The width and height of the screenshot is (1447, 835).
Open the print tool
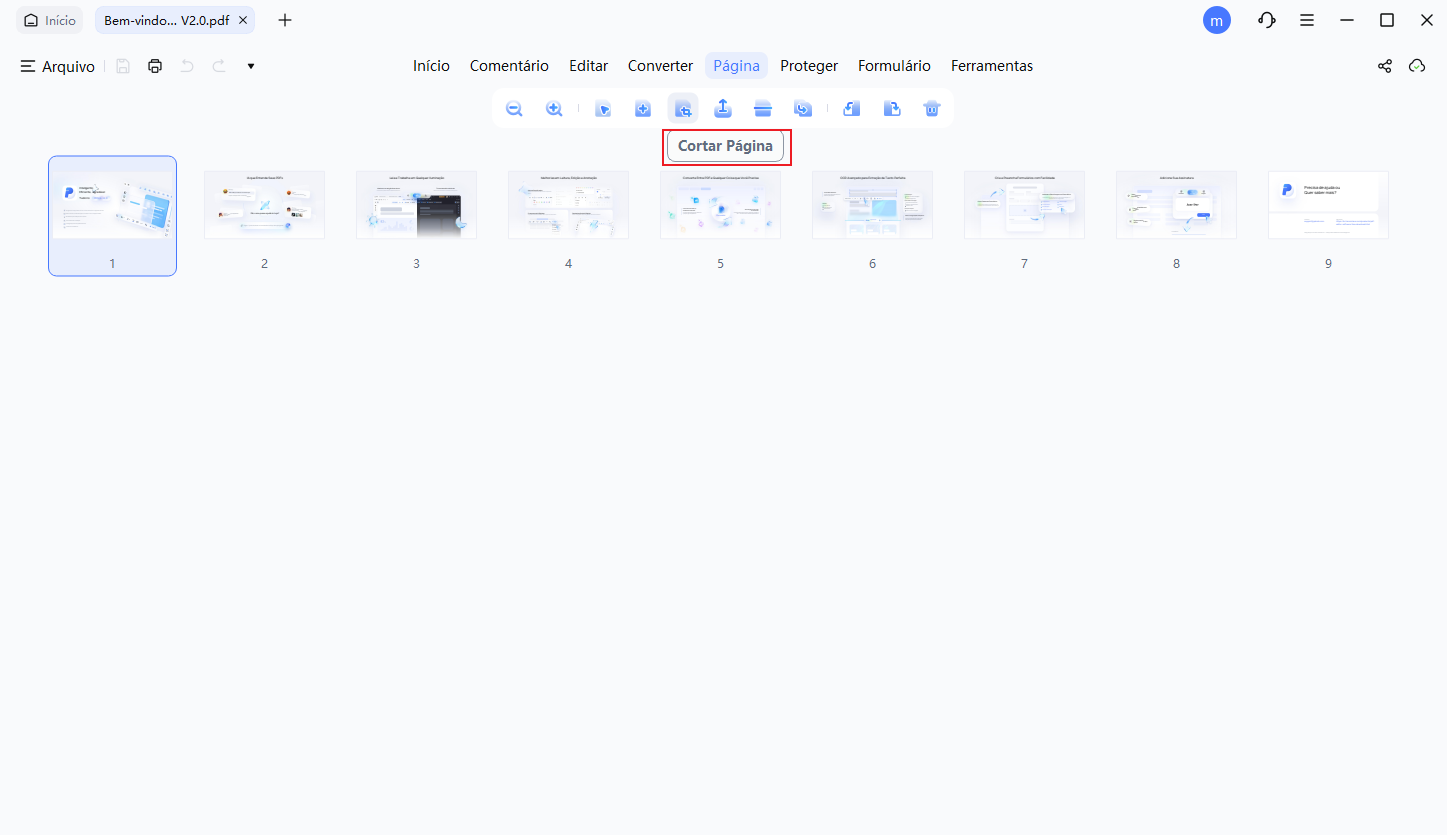click(x=155, y=65)
